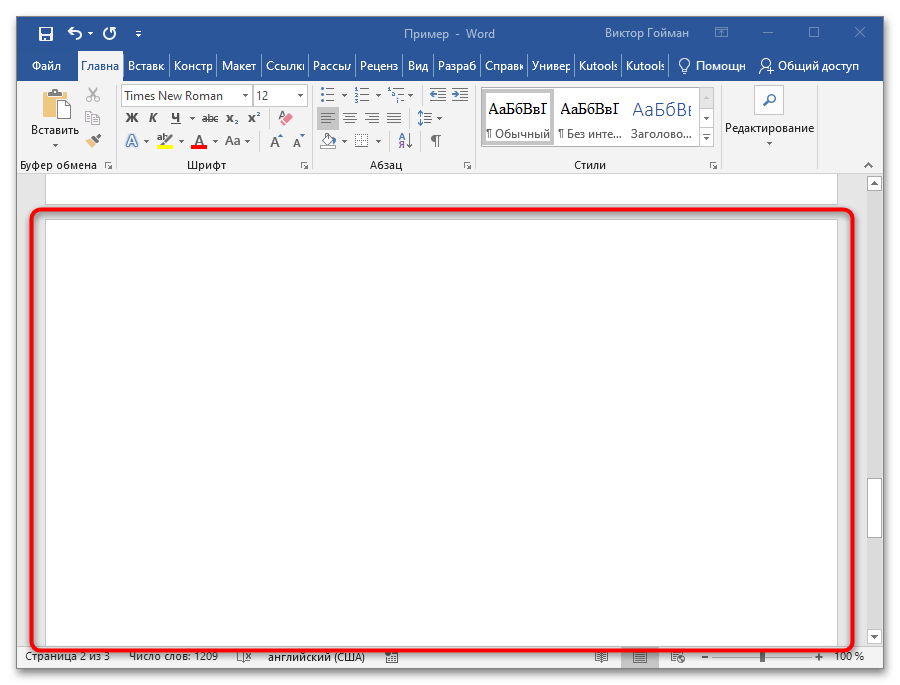Toggle underline (Ч) formatting
The width and height of the screenshot is (900, 685).
tap(176, 118)
